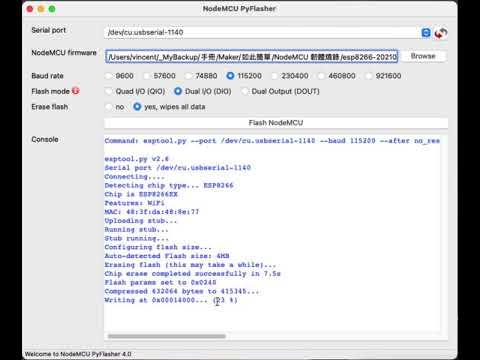
Task: Choose Quad I/O (QIO) flash mode
Action: tap(109, 91)
